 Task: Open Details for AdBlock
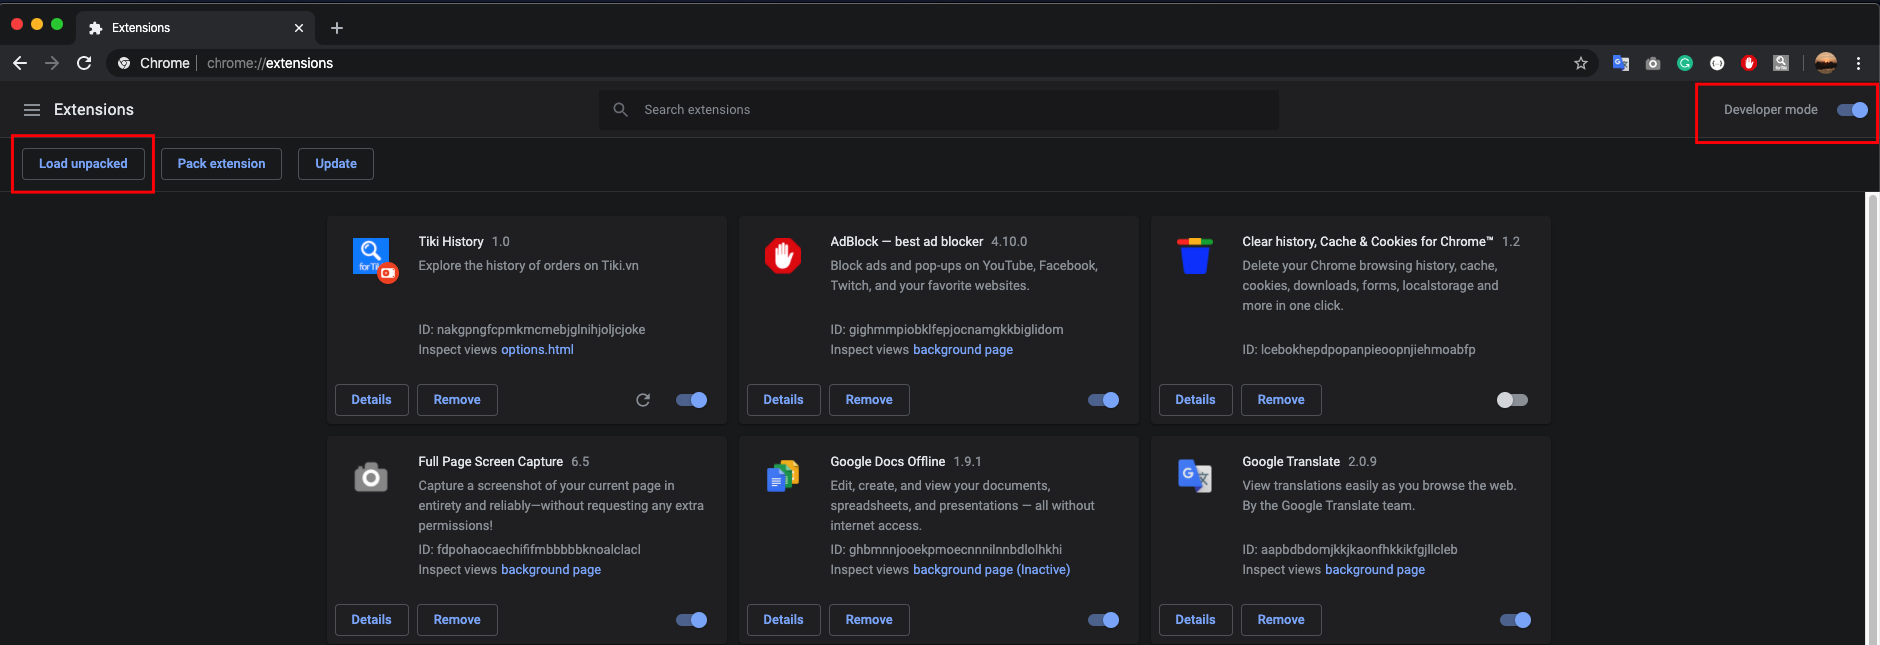click(783, 400)
